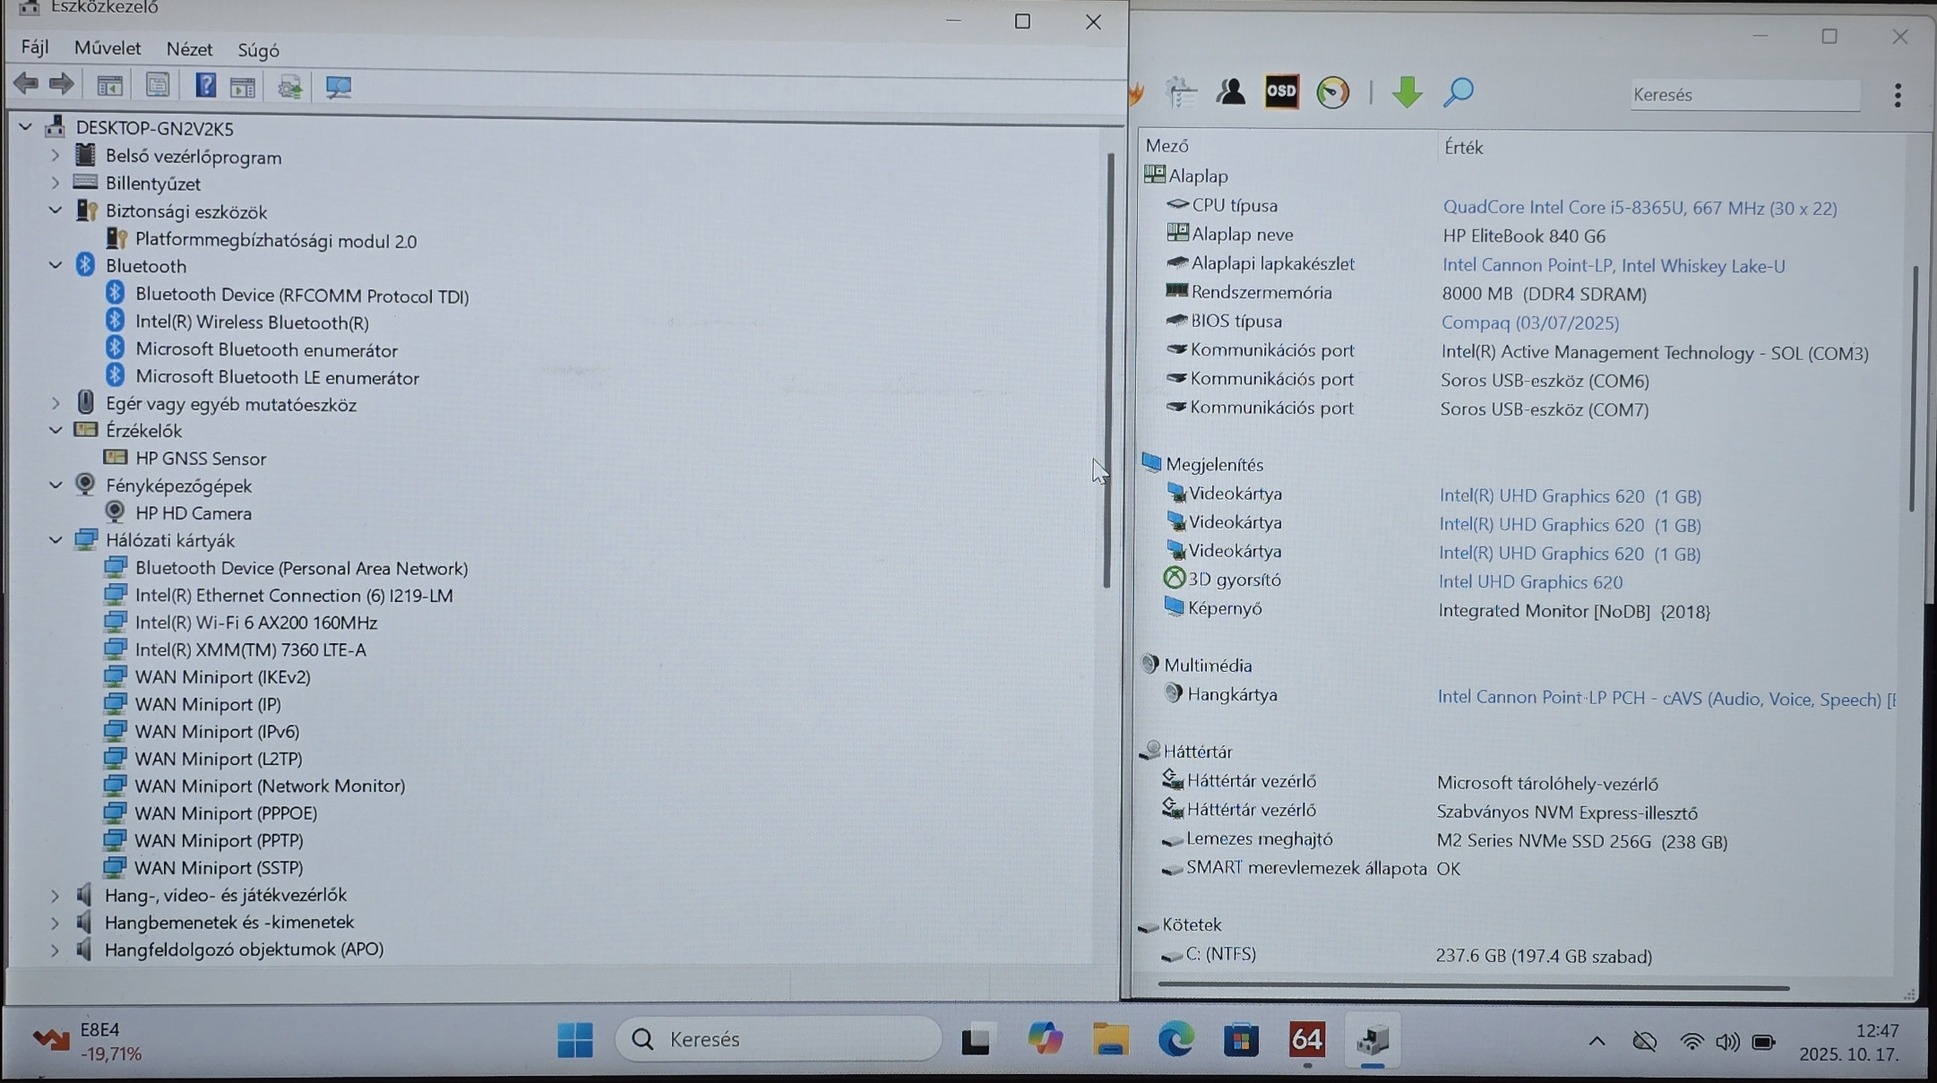This screenshot has height=1083, width=1937.
Task: Click the back arrow in Device Manager toolbar
Action: click(x=26, y=85)
